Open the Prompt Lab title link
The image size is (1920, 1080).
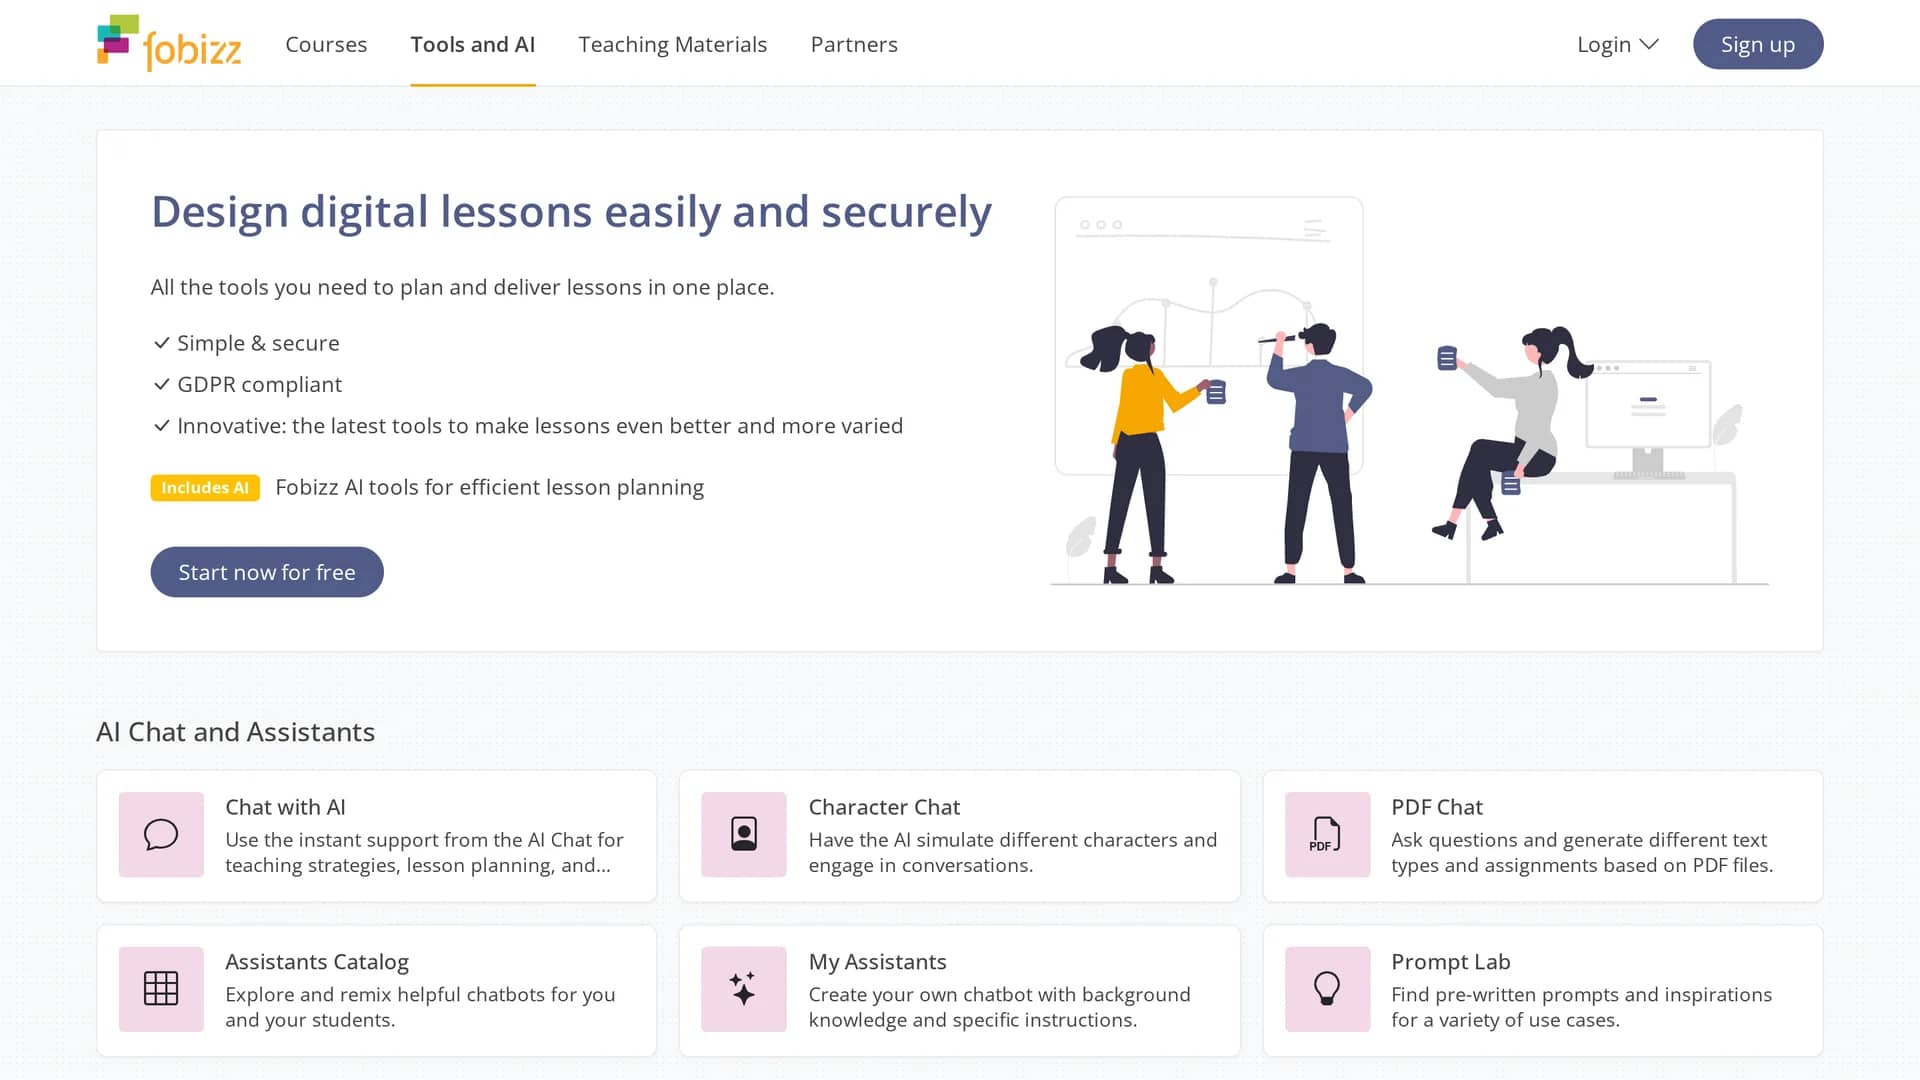1451,962
